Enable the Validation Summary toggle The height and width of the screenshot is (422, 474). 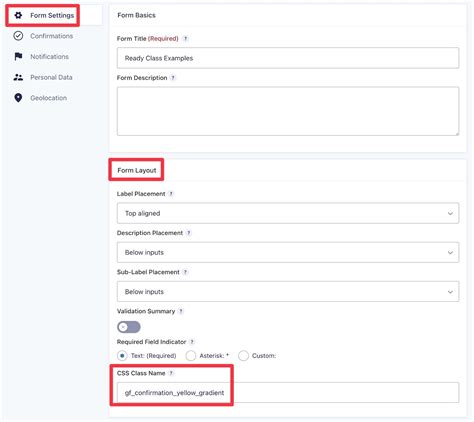coord(129,327)
